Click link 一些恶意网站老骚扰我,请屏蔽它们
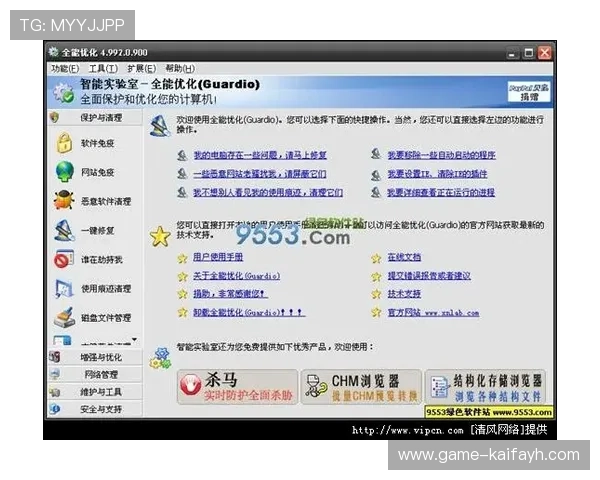 (260, 174)
